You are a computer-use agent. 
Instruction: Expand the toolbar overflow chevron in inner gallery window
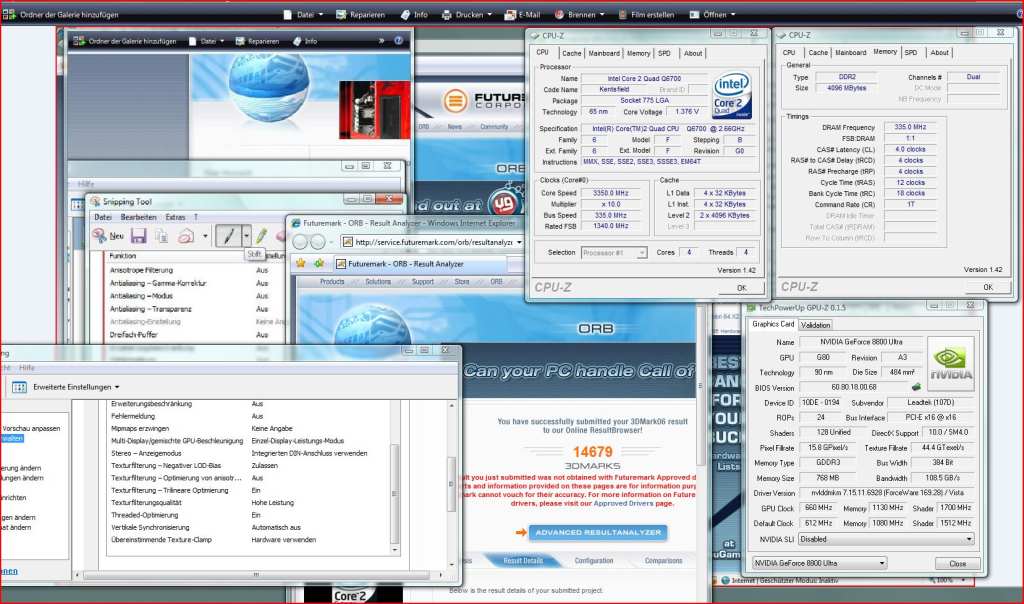(x=381, y=40)
